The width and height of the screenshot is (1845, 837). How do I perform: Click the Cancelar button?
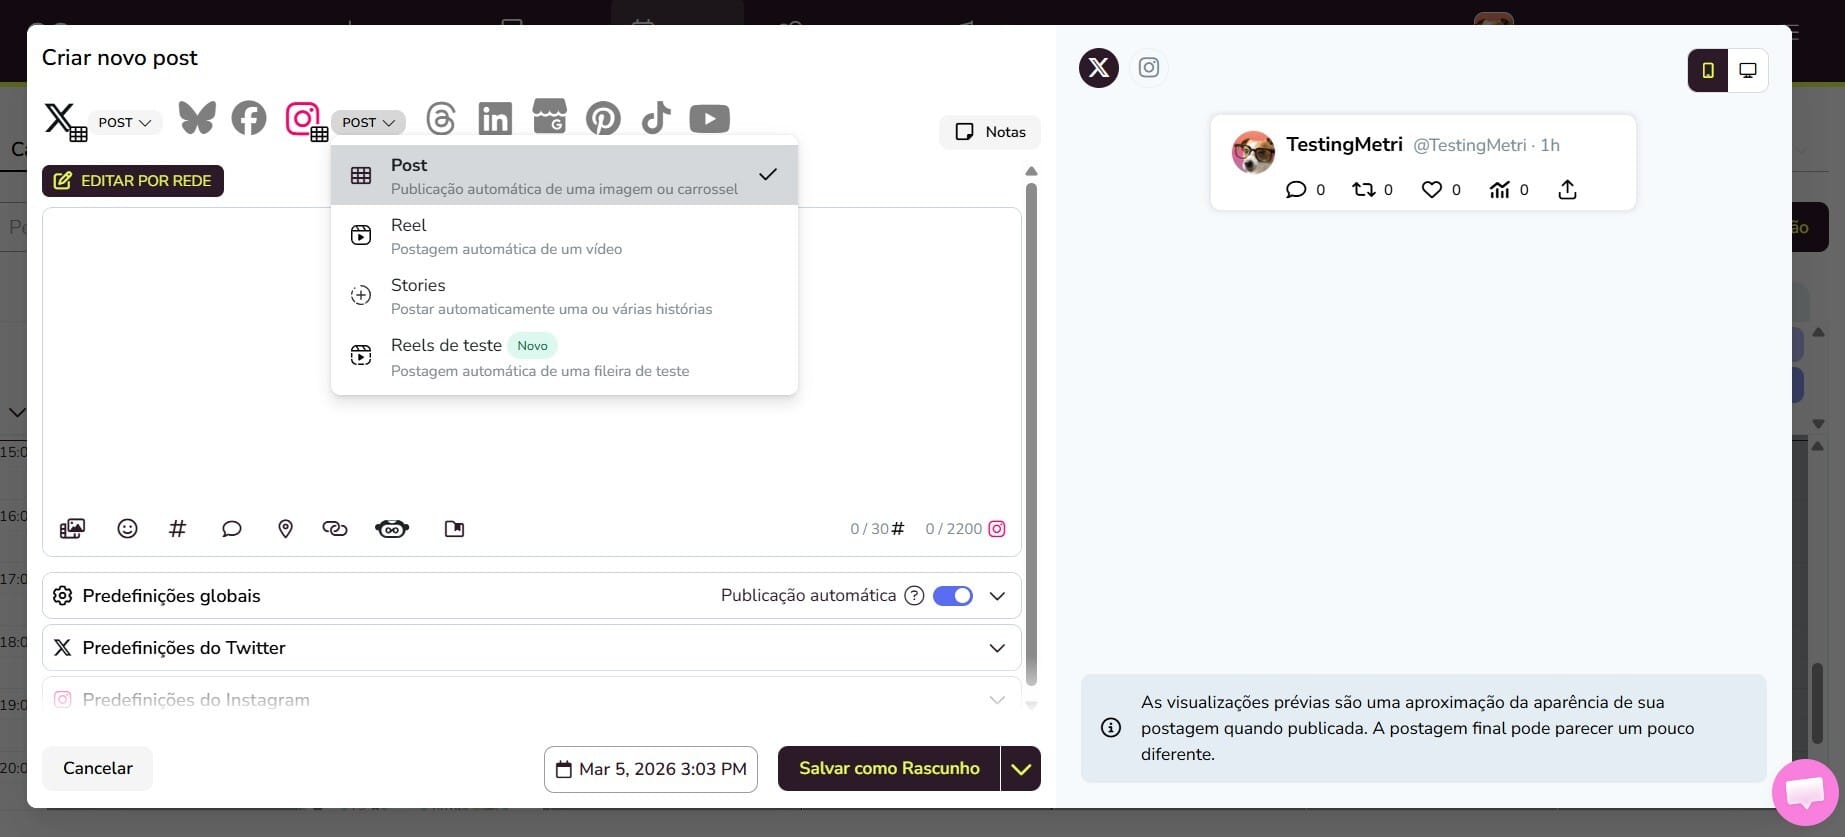click(x=97, y=768)
